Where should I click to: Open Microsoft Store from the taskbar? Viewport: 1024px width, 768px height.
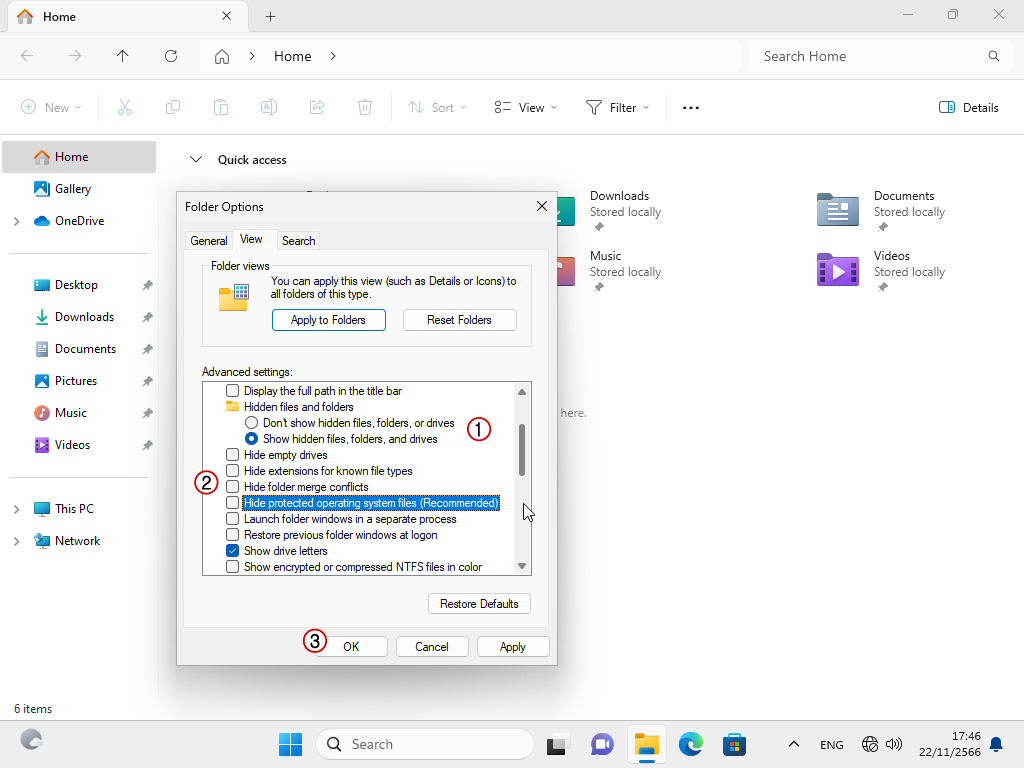[735, 744]
